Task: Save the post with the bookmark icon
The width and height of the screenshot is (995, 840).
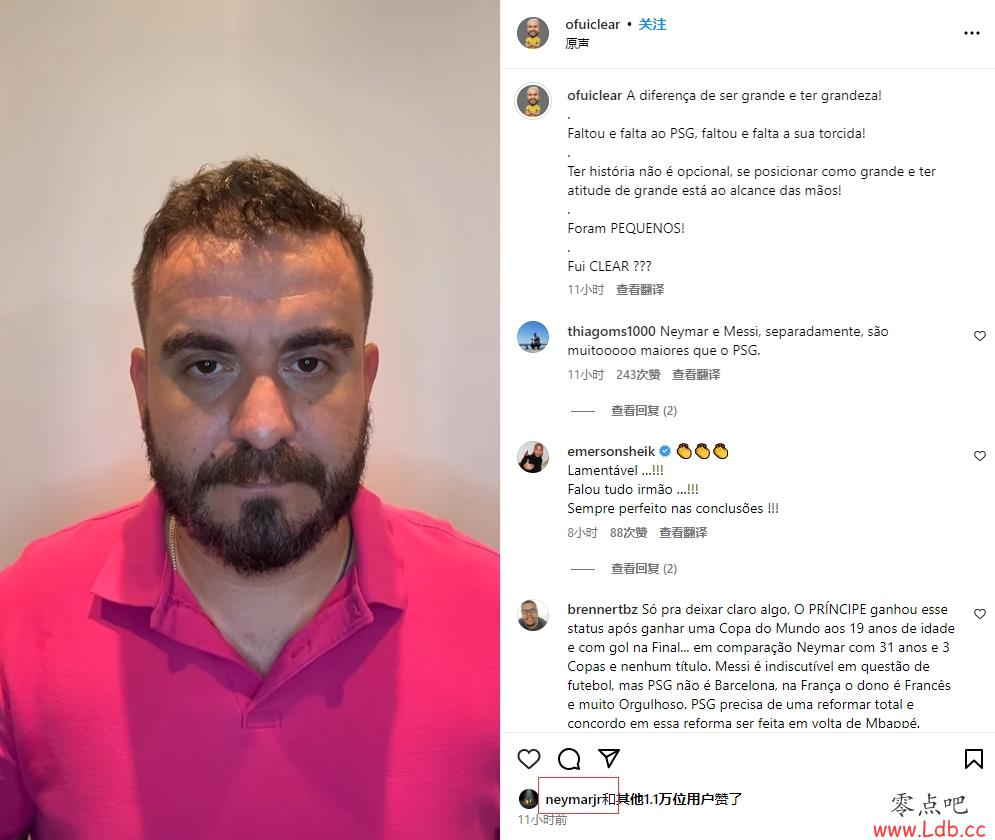Action: click(973, 759)
